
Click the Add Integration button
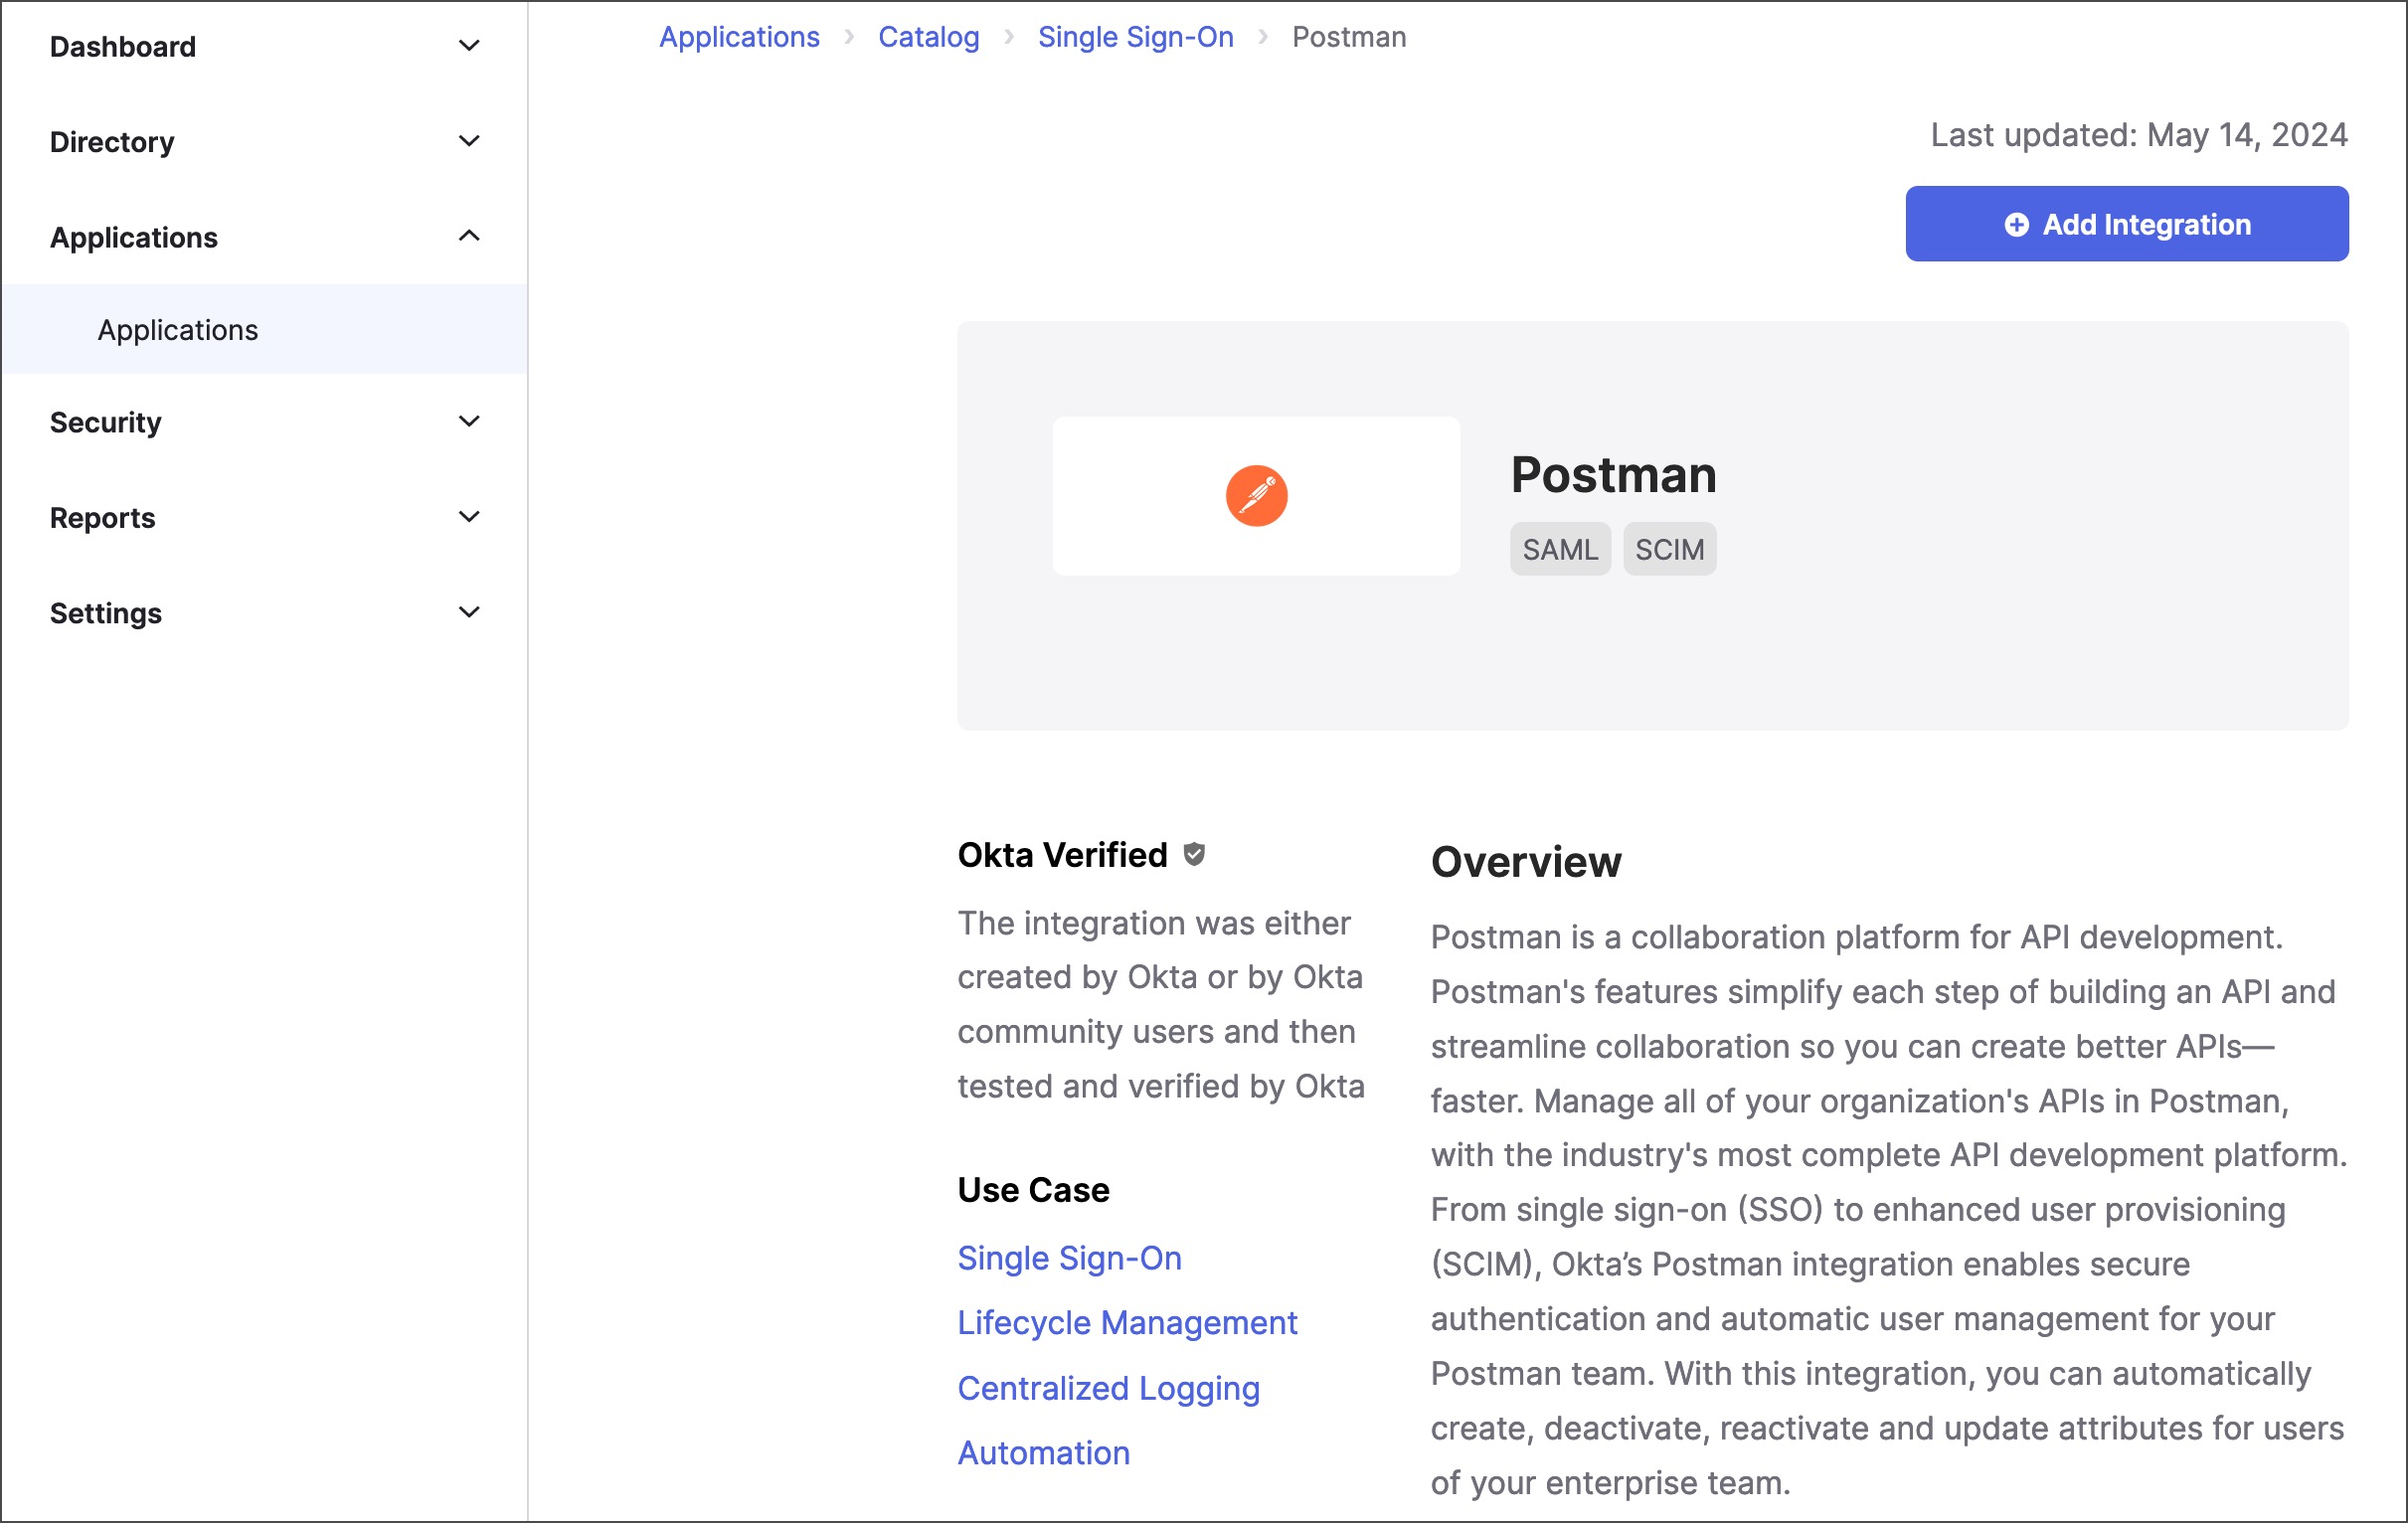tap(2126, 224)
